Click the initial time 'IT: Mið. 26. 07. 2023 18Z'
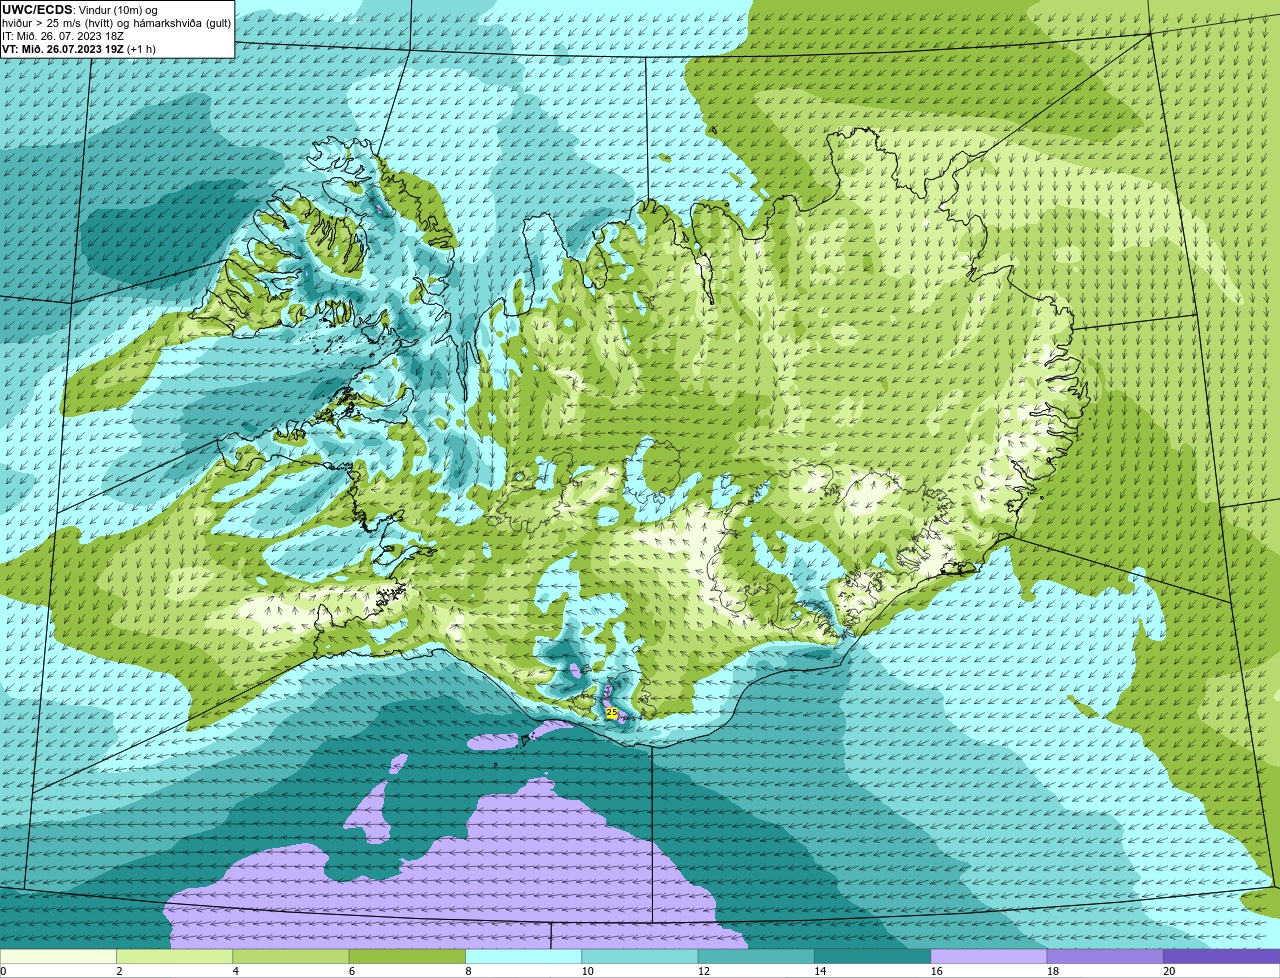The height and width of the screenshot is (978, 1280). (63, 36)
